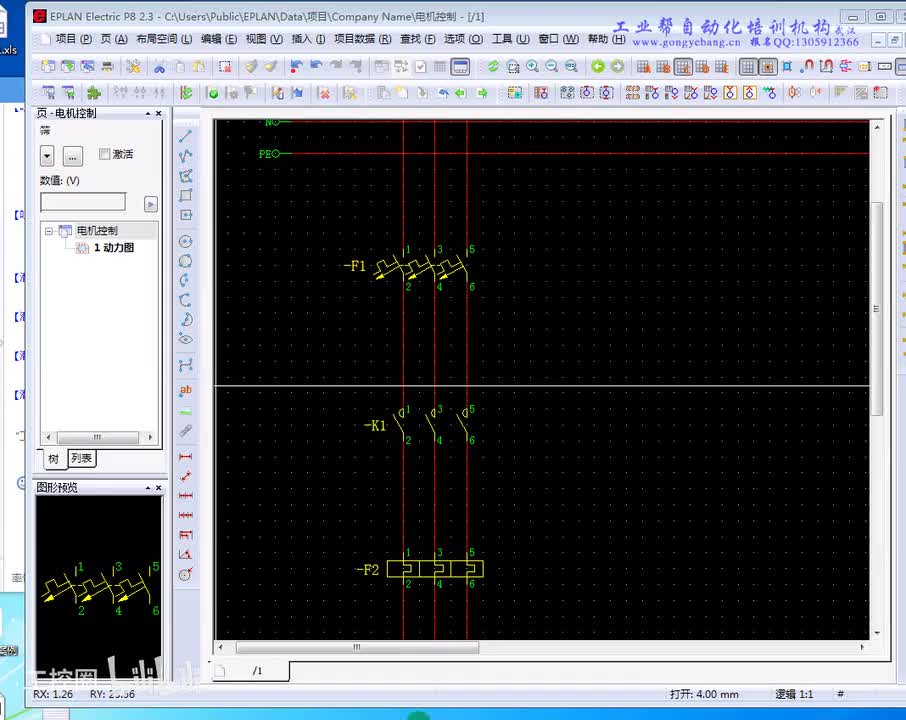Open the filter dropdown arrow

[47, 155]
